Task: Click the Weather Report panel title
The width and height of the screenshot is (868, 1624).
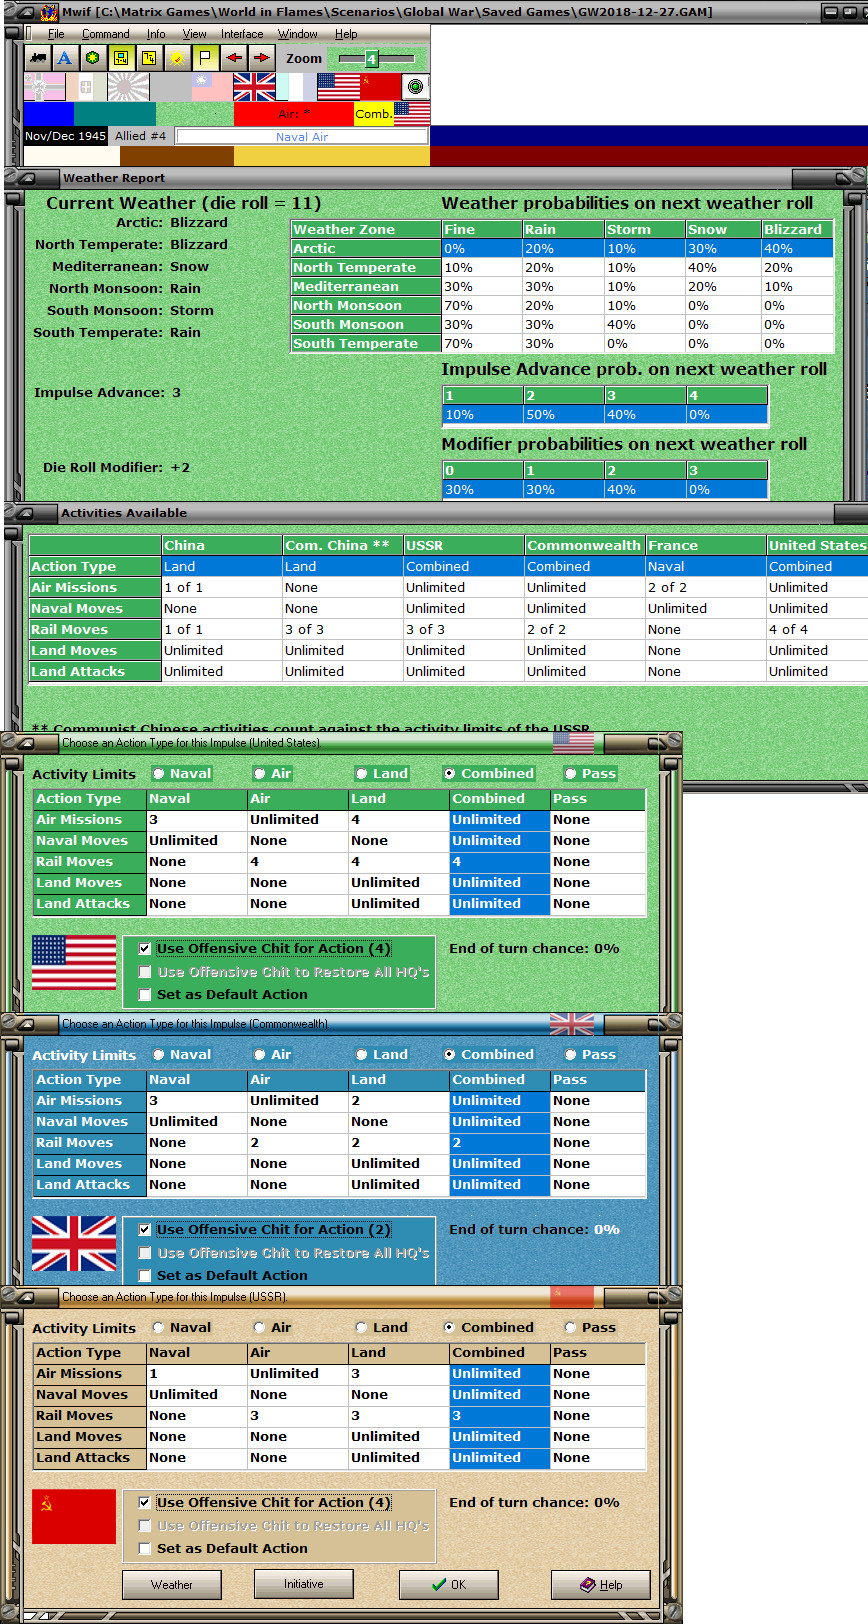Action: (x=114, y=178)
